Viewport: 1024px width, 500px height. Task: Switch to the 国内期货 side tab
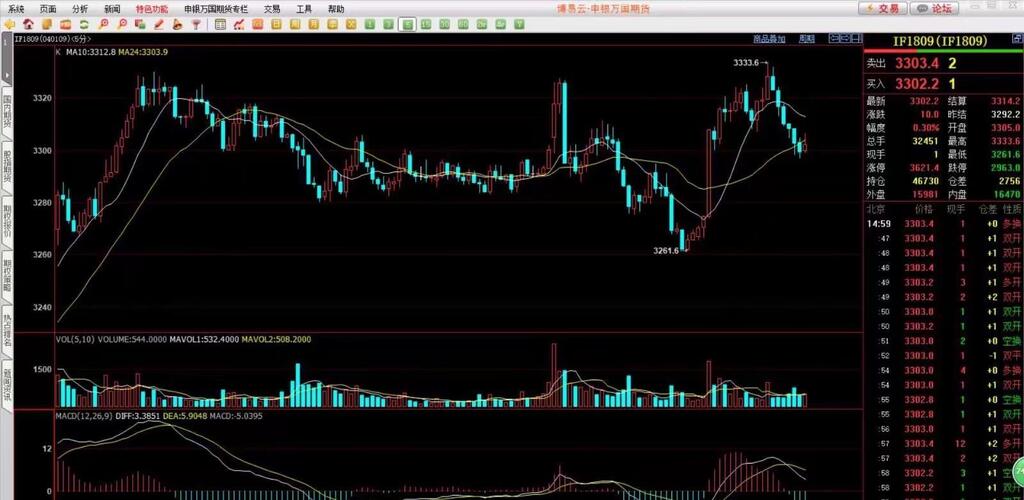tap(7, 111)
